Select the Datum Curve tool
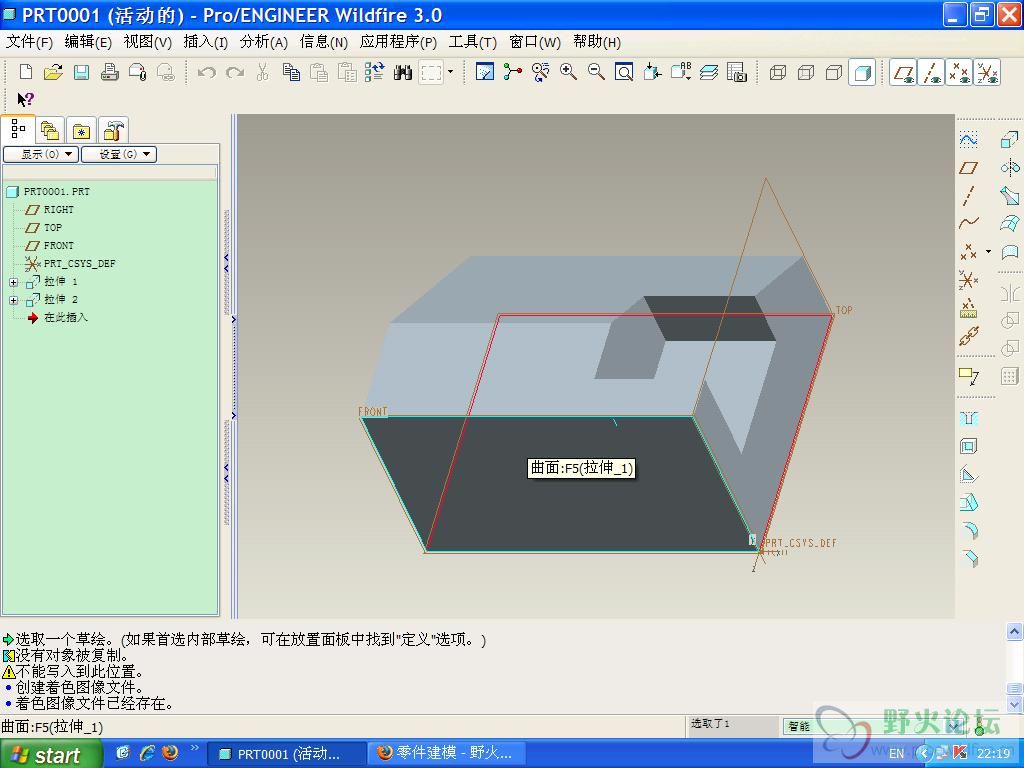 click(968, 223)
